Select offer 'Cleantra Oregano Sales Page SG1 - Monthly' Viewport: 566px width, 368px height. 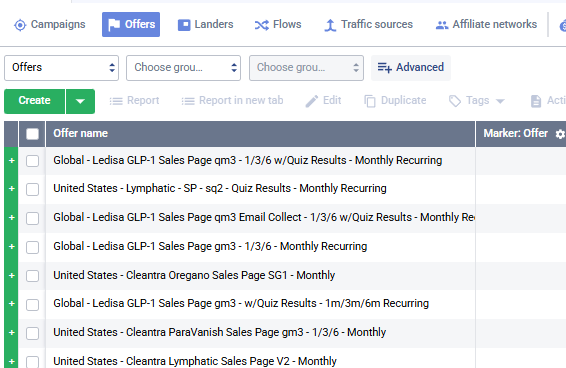194,275
